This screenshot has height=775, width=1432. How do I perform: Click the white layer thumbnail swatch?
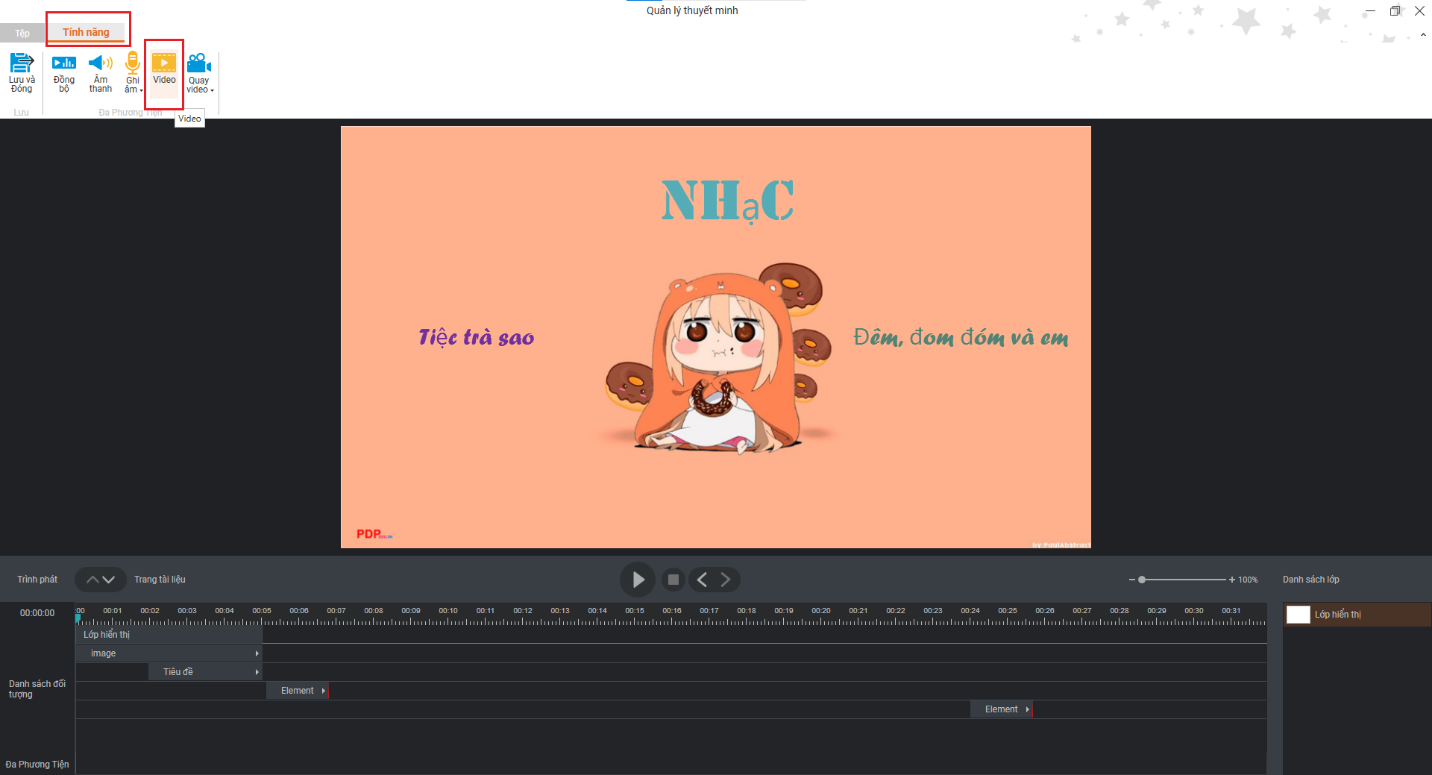click(1298, 614)
